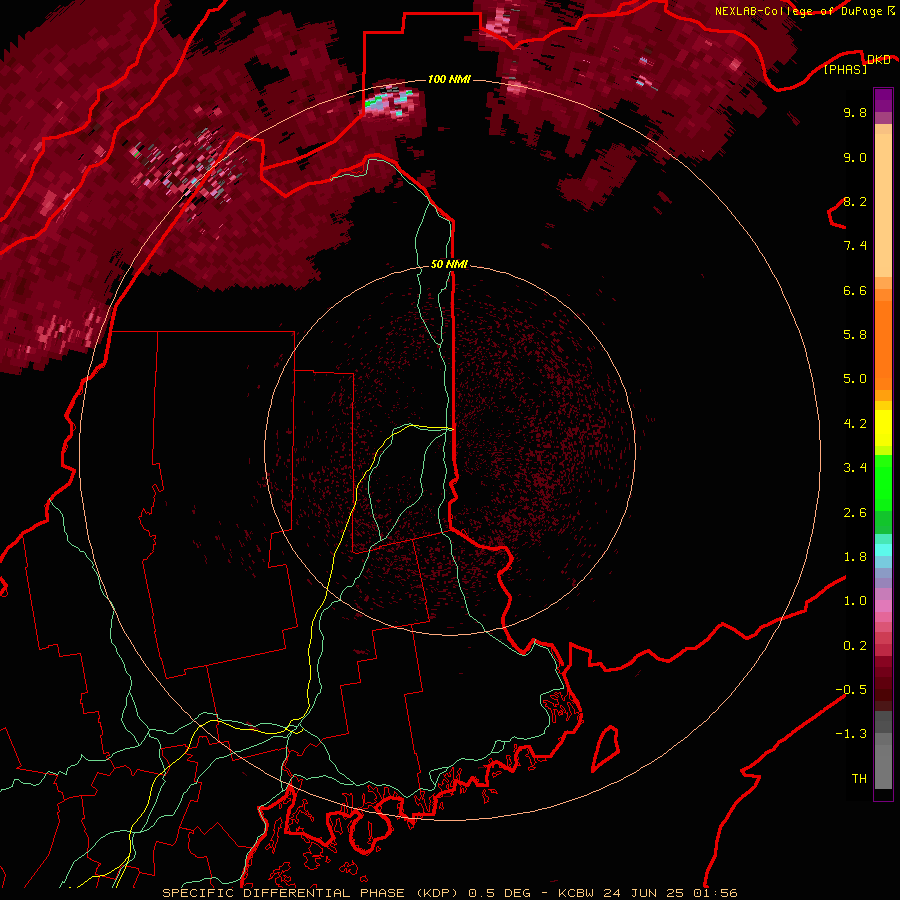Pick the bright green segment of the color bar
Image resolution: width=900 pixels, height=900 pixels.
pos(883,482)
